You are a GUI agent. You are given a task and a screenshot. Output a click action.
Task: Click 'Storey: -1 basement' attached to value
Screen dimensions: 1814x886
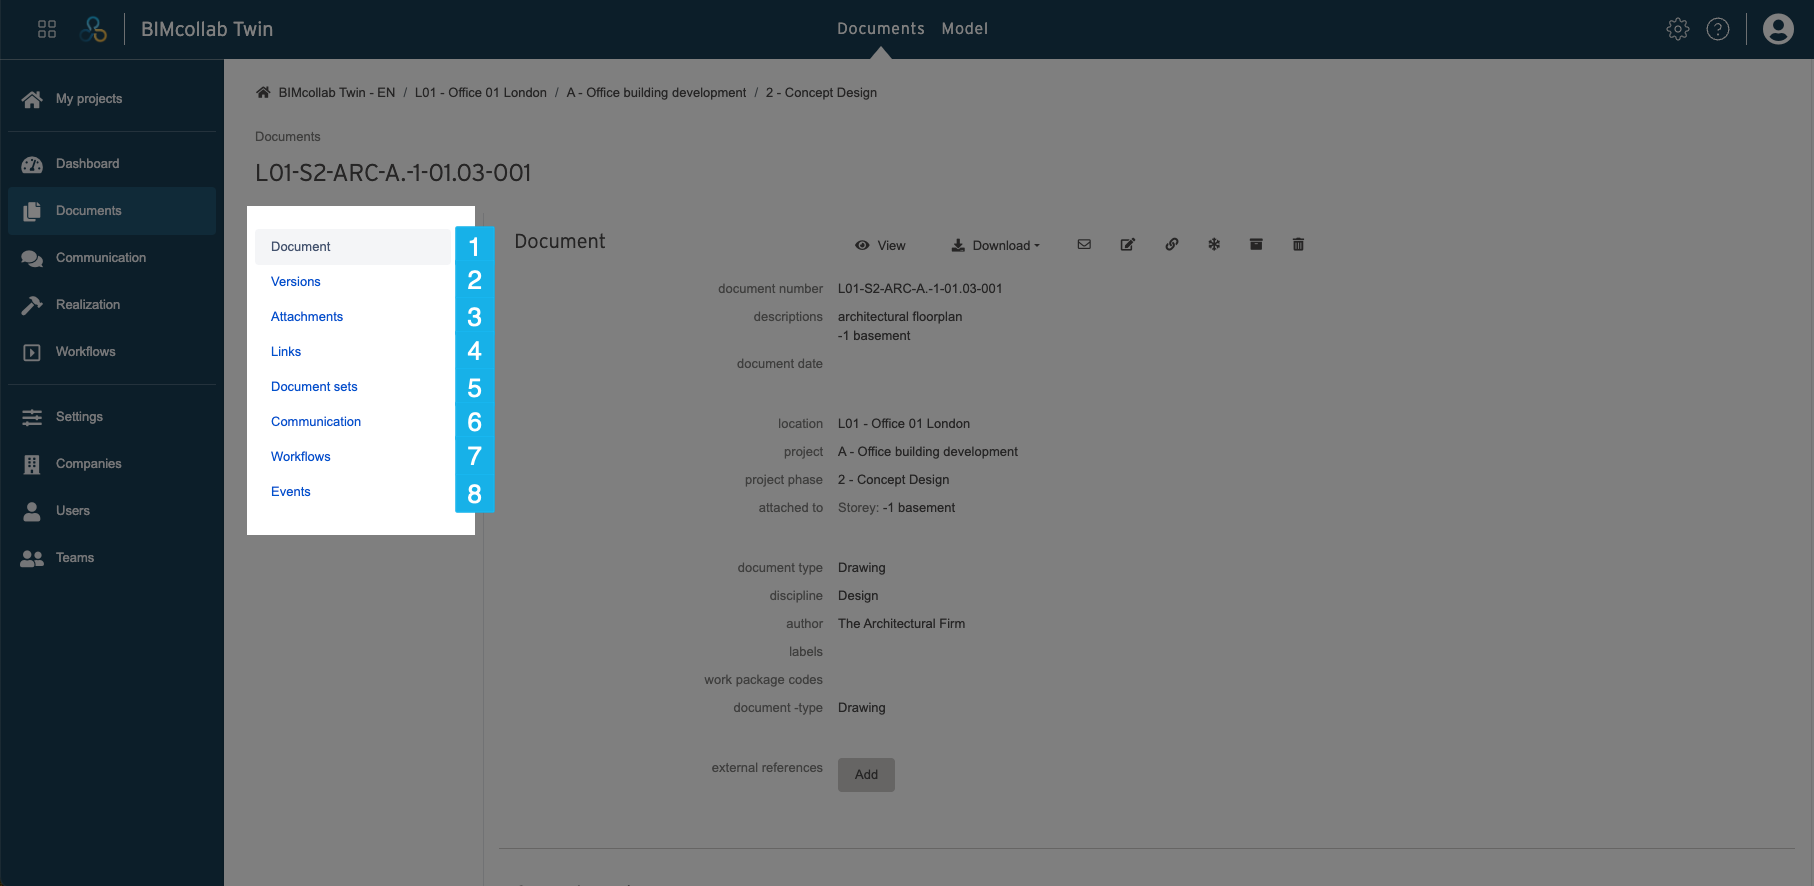point(896,508)
